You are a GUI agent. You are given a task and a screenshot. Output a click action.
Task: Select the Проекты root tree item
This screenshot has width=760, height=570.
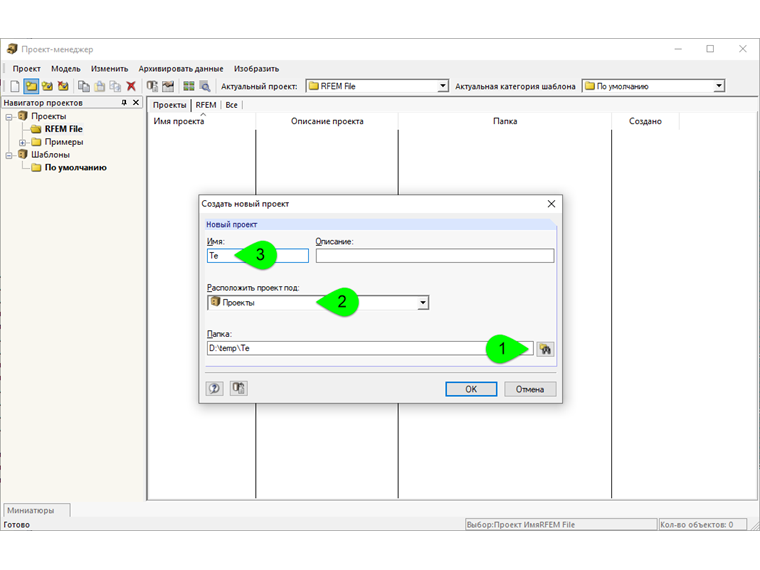[48, 116]
